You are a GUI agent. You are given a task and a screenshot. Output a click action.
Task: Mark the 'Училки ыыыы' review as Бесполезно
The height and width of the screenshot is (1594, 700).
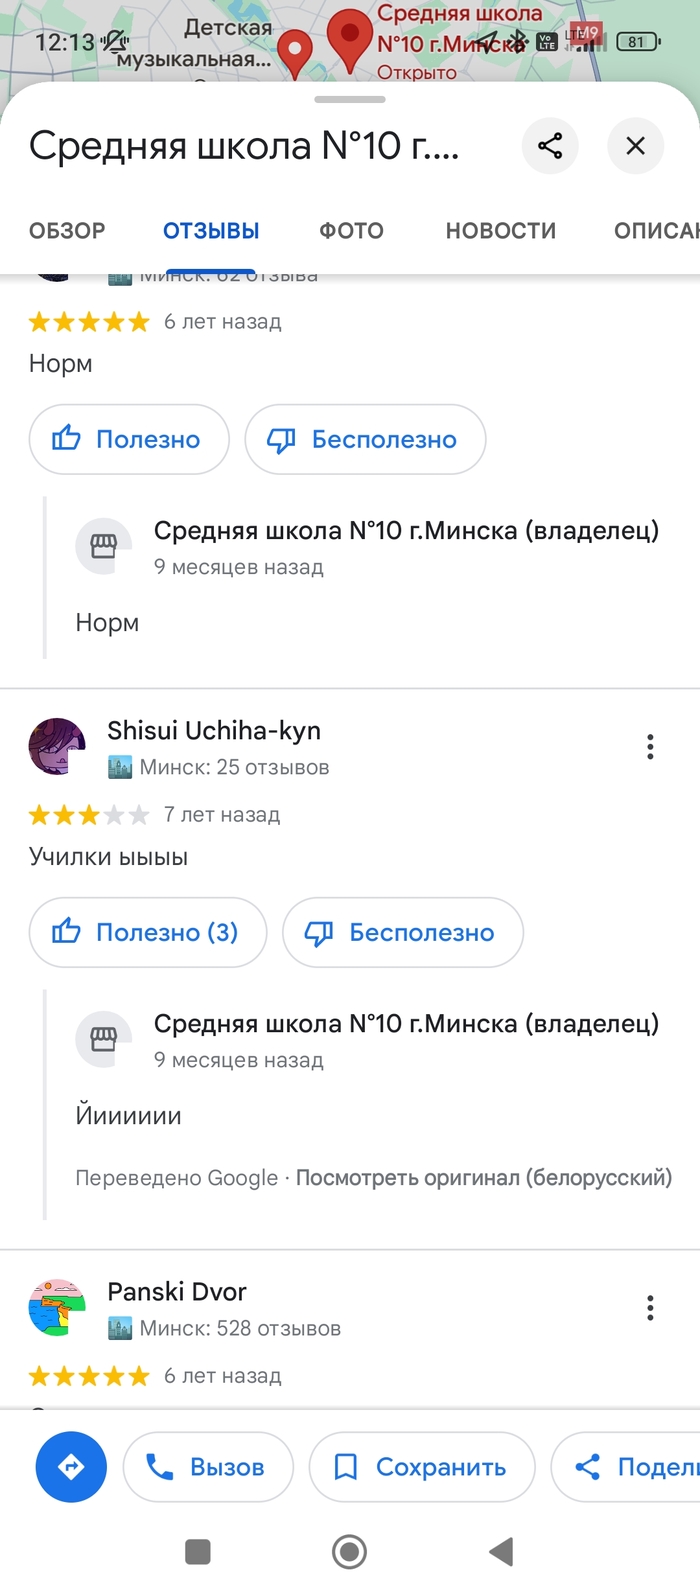(402, 932)
